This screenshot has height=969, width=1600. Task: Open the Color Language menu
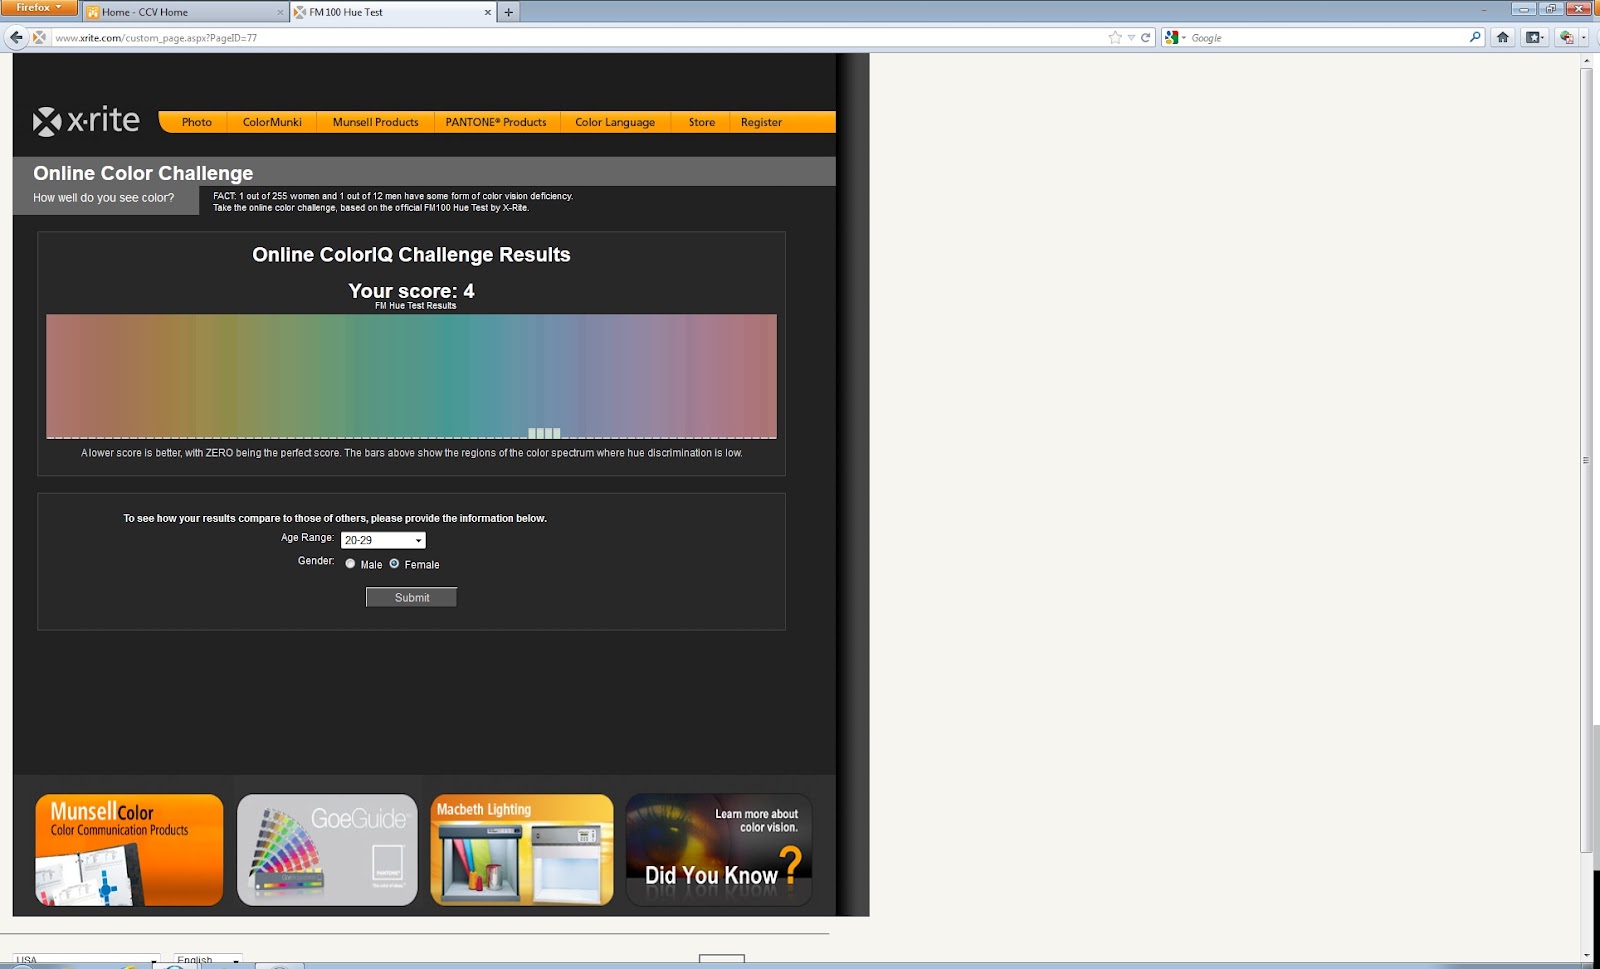pyautogui.click(x=615, y=122)
